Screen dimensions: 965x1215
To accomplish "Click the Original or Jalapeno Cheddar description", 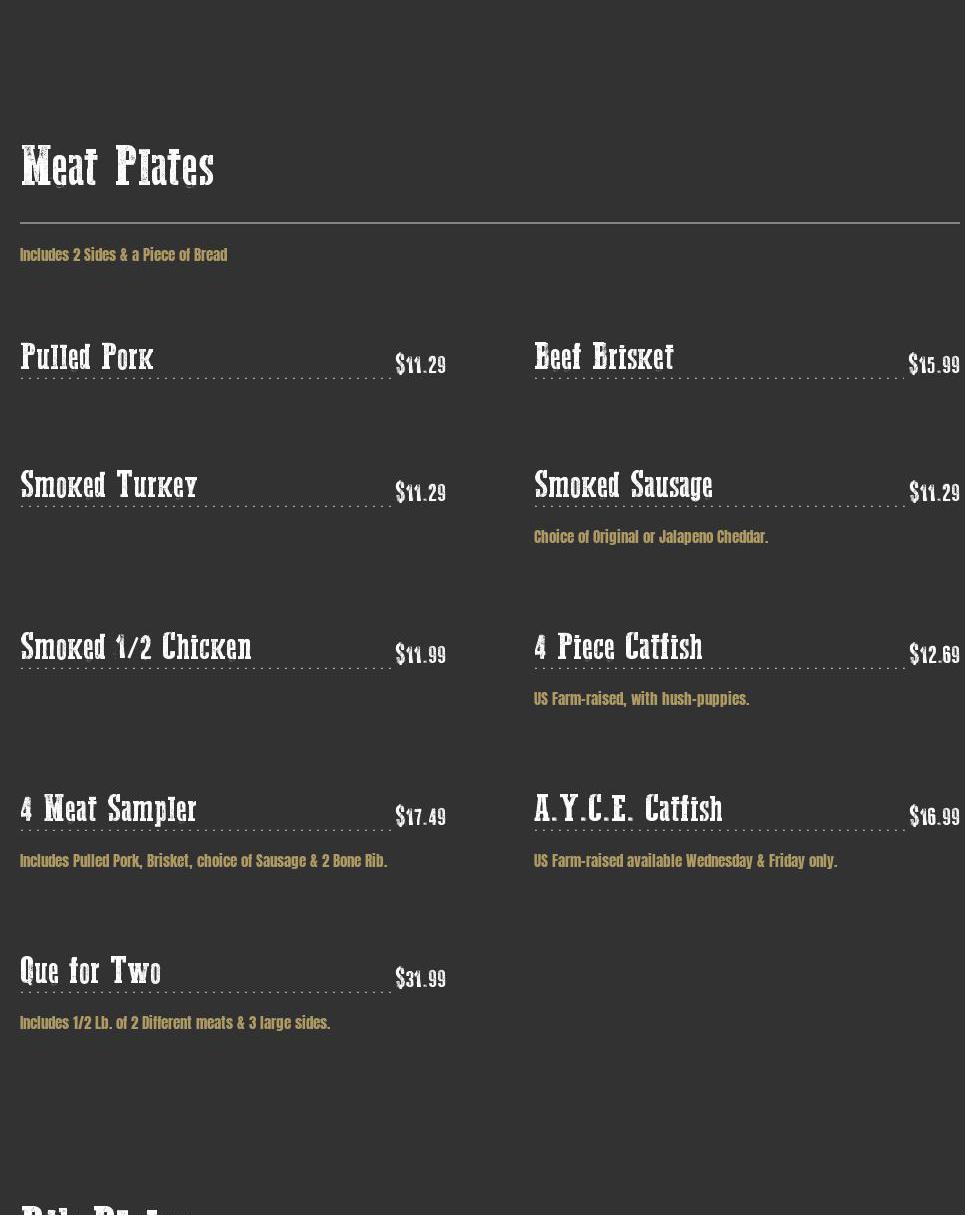I will coord(651,537).
